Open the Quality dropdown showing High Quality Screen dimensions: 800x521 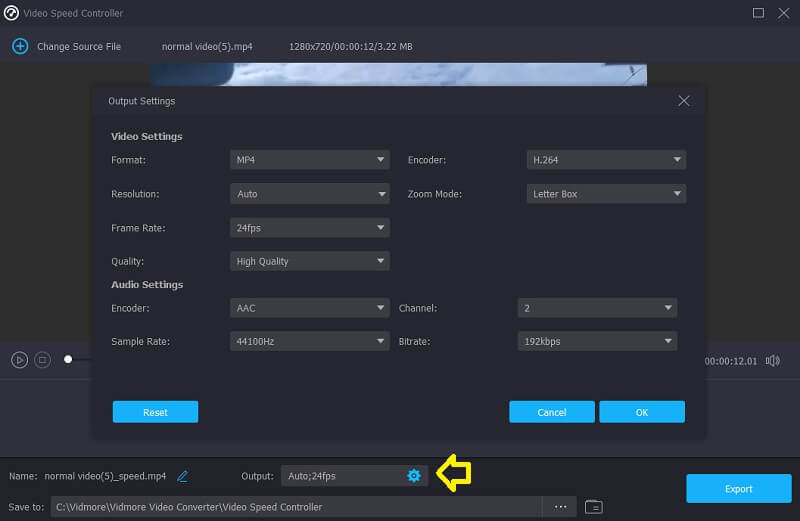tap(309, 261)
